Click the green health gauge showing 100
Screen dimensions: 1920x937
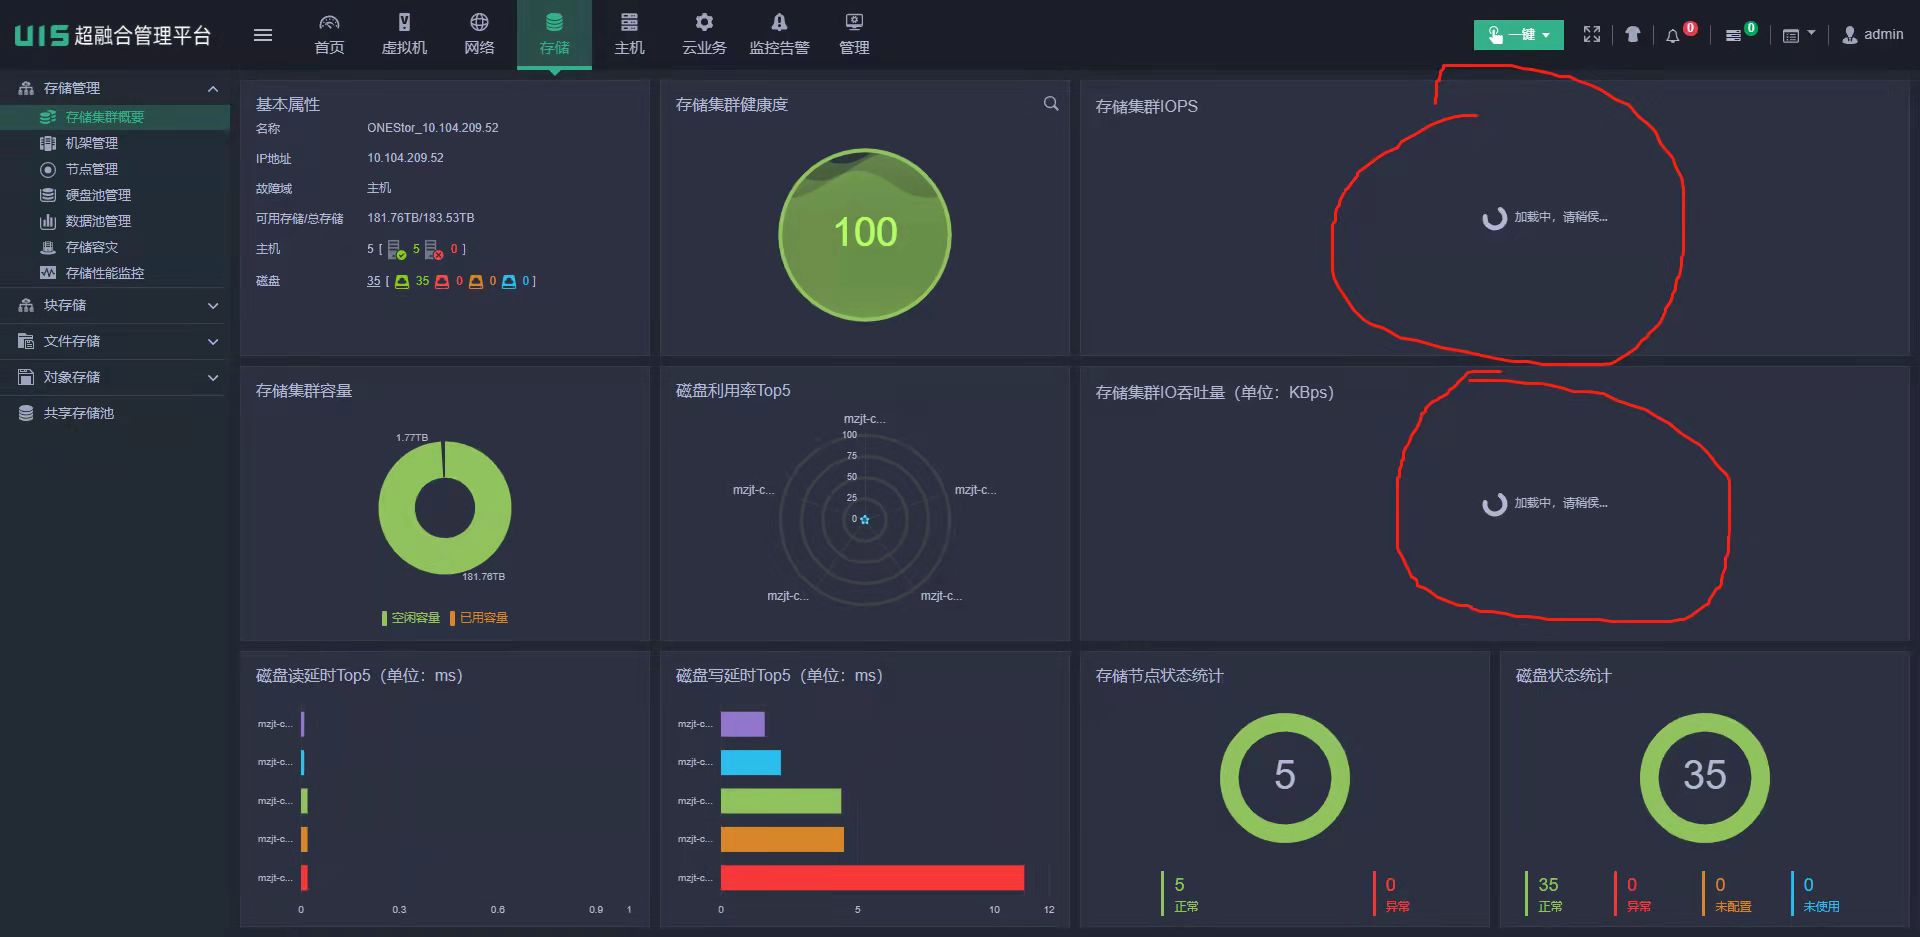865,235
